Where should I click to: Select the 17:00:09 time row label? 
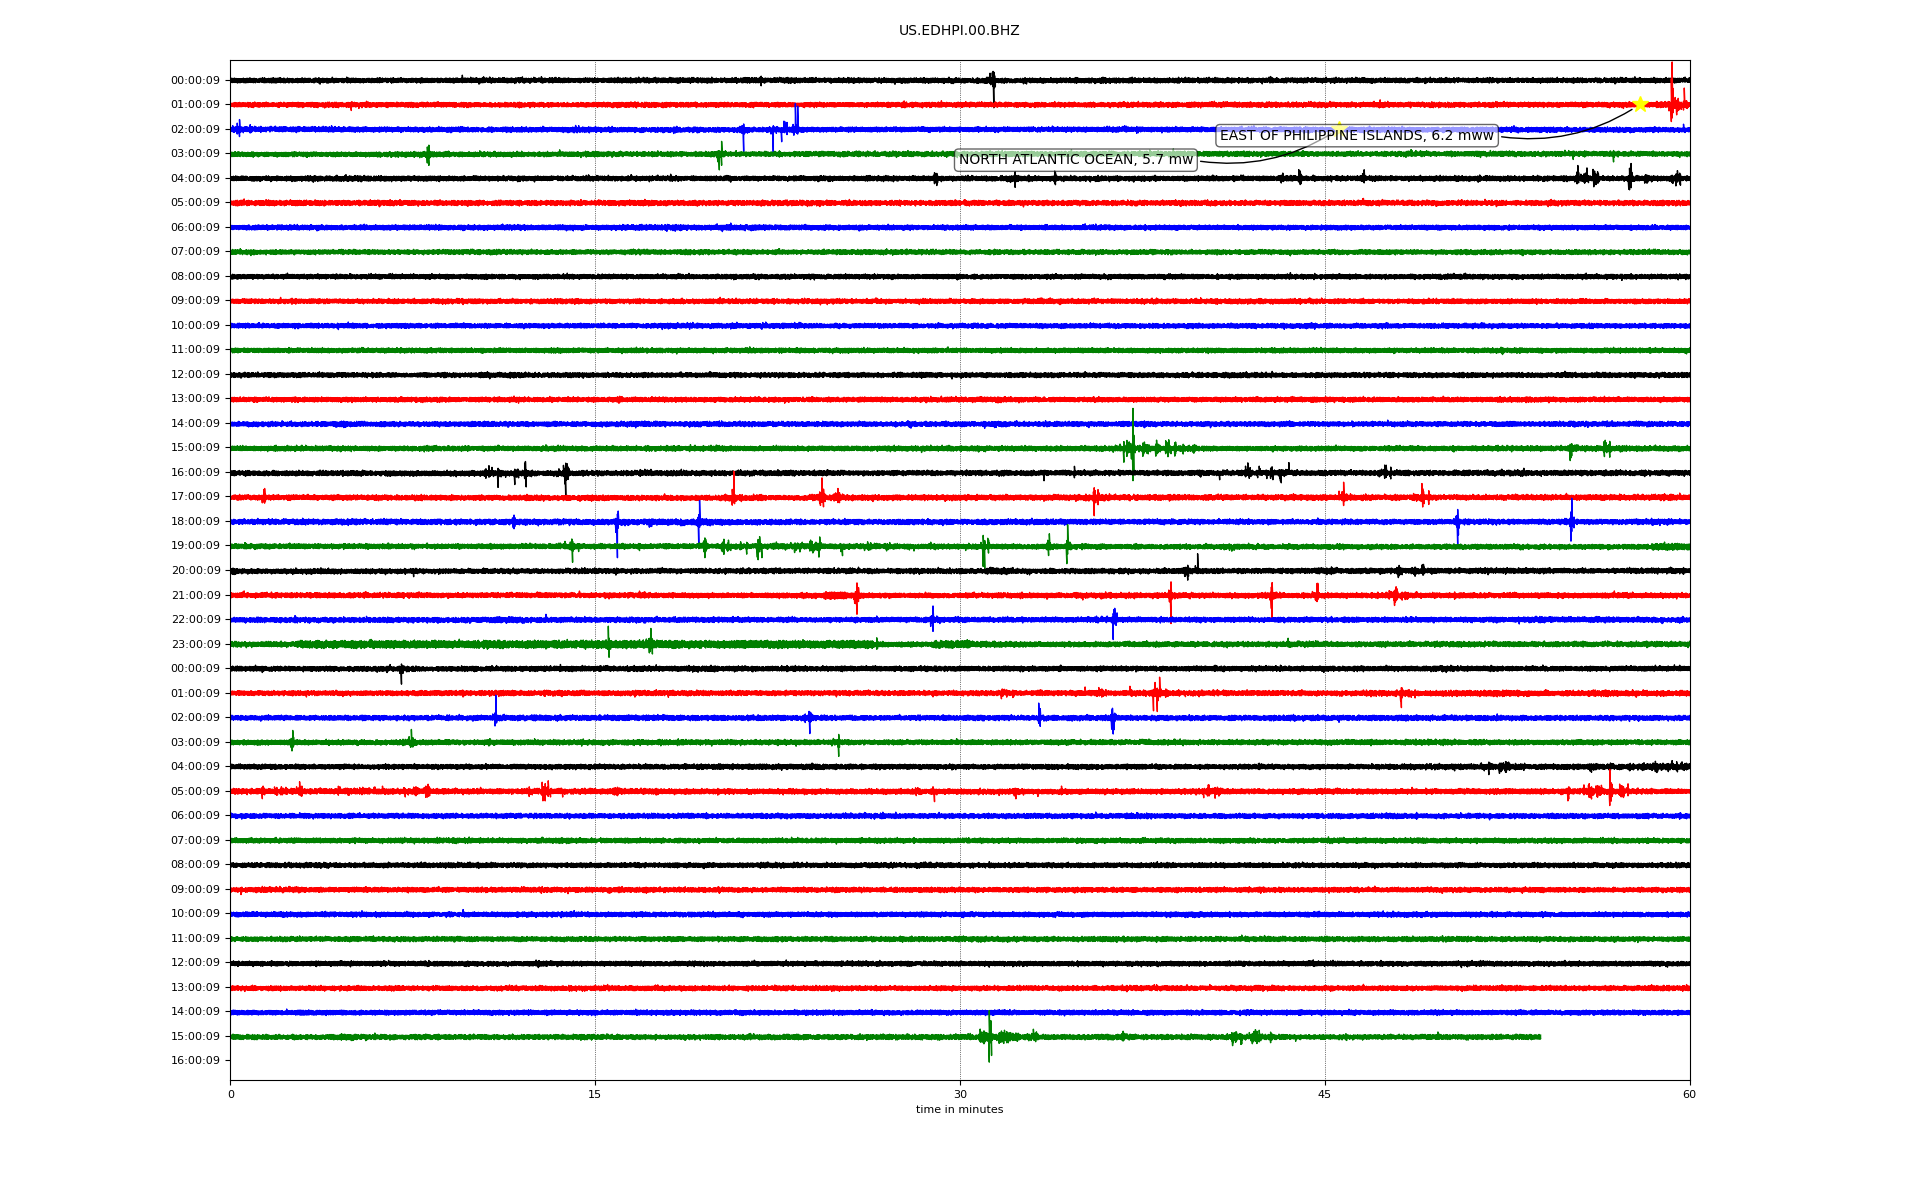click(x=195, y=497)
